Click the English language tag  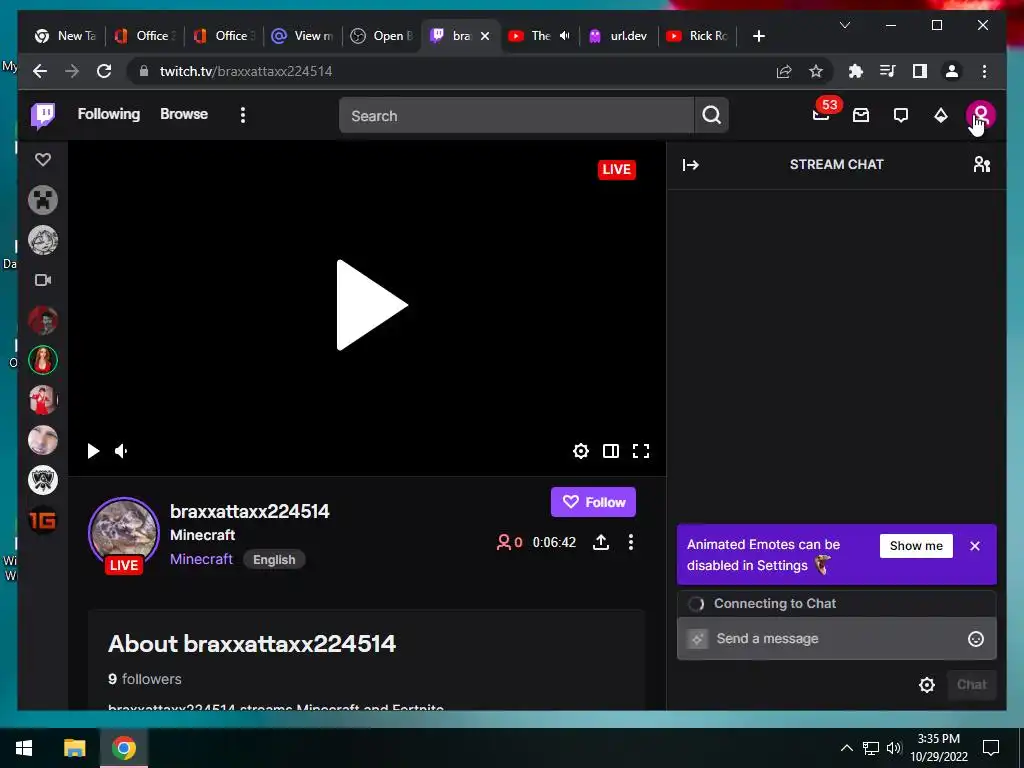pos(274,560)
